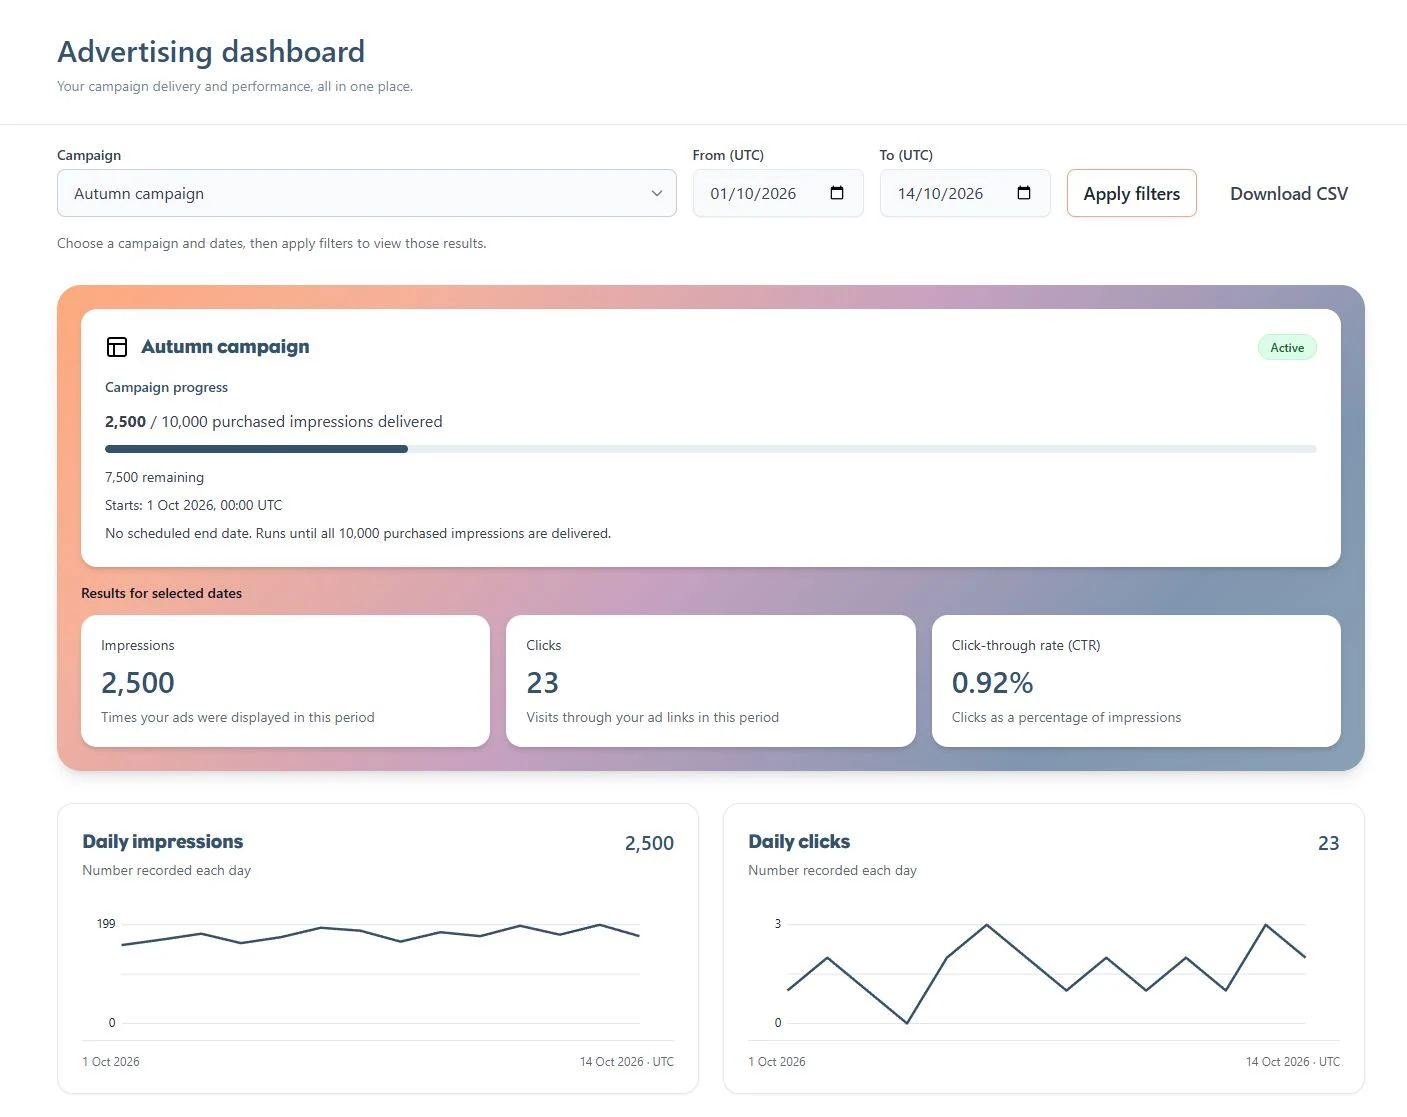The image size is (1407, 1117).
Task: Click the Advertising dashboard heading
Action: coord(211,52)
